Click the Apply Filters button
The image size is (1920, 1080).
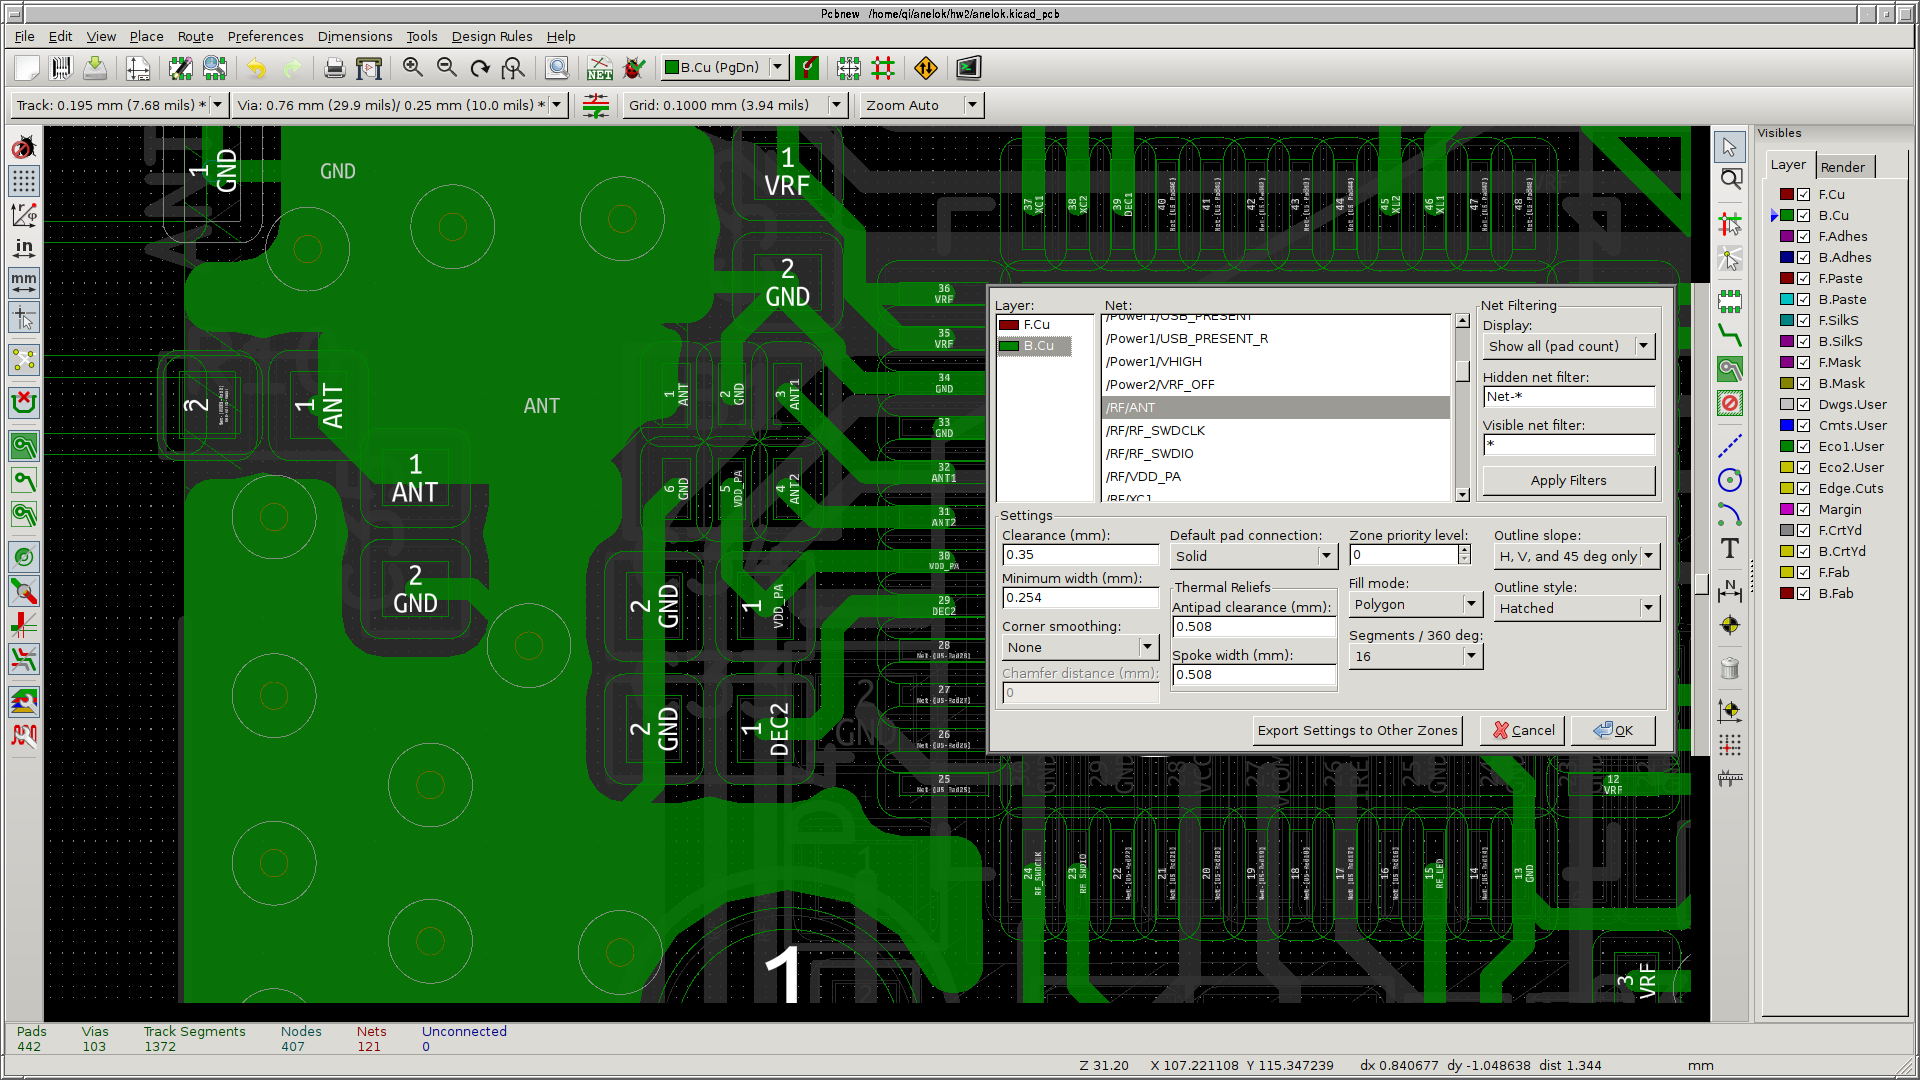click(x=1568, y=481)
